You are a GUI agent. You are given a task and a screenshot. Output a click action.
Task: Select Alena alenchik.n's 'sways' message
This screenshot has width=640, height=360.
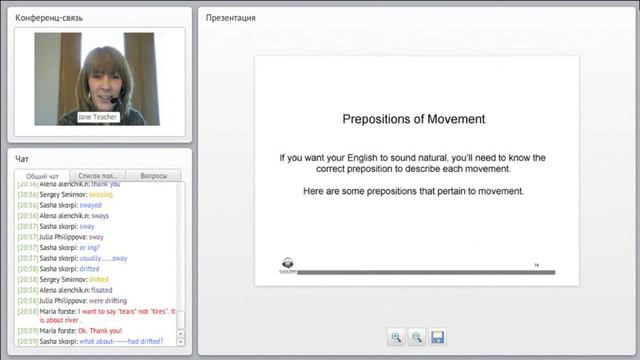point(63,216)
